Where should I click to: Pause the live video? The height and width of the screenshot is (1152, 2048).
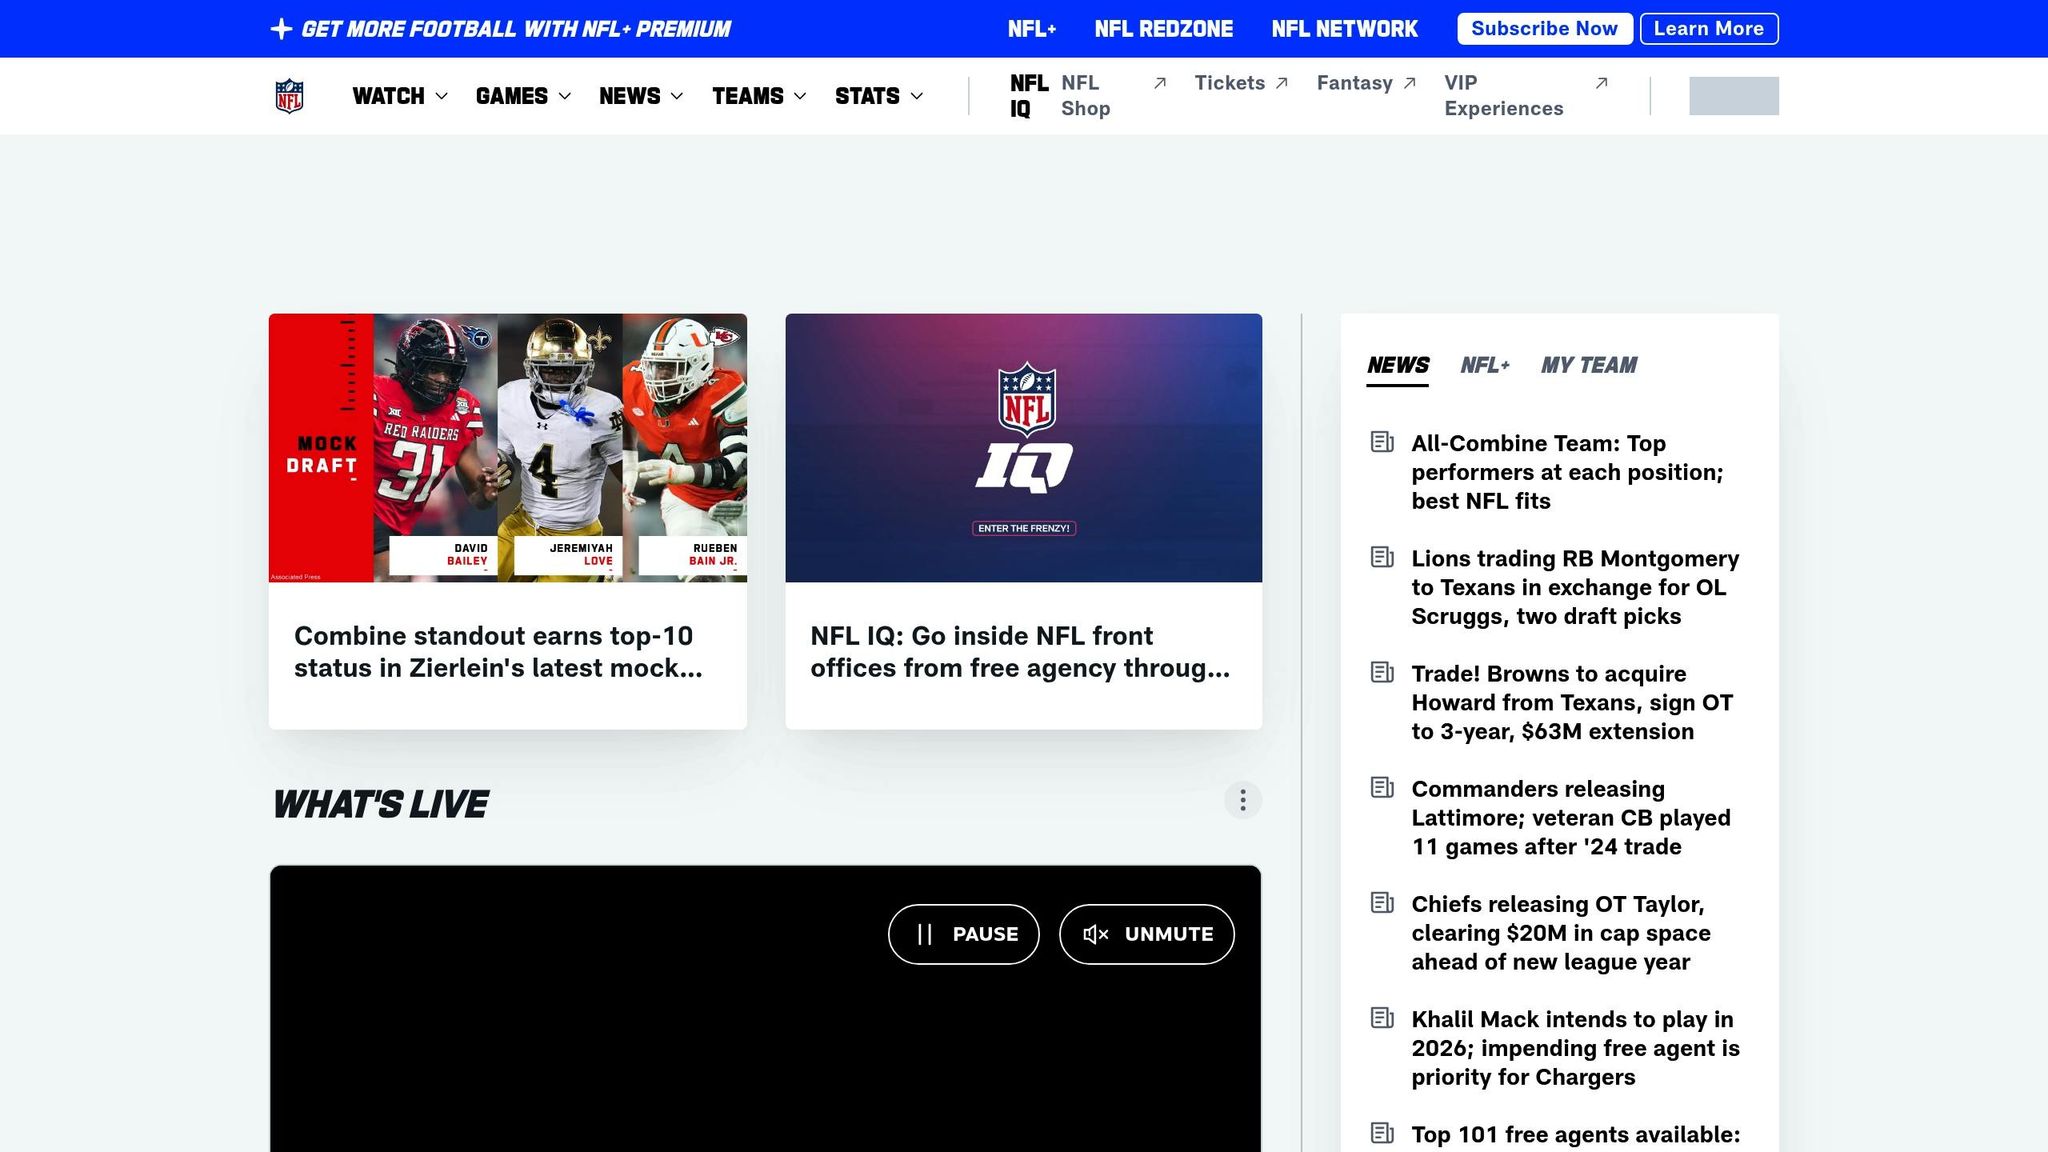tap(963, 933)
